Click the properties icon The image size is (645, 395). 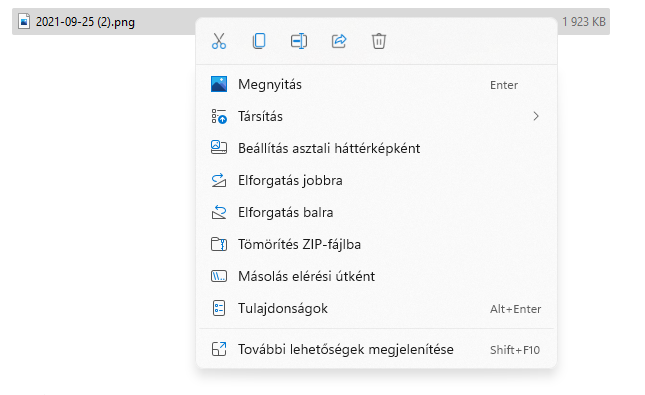[x=219, y=308]
